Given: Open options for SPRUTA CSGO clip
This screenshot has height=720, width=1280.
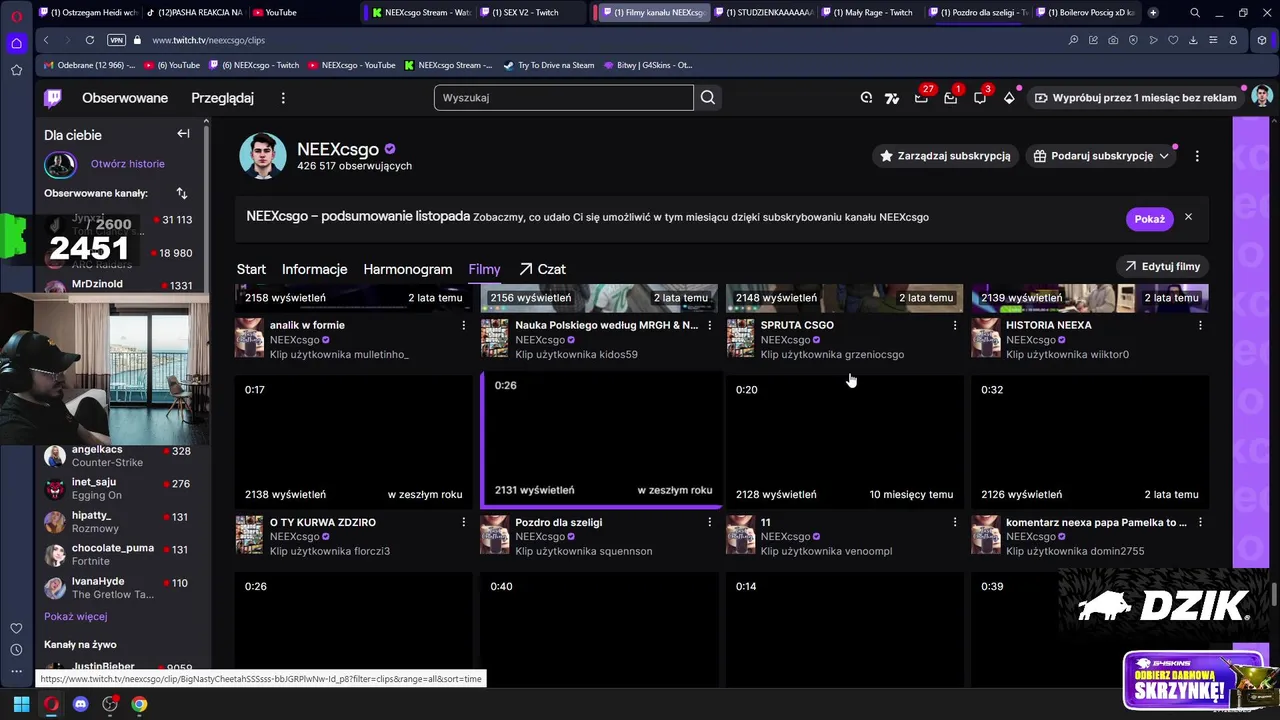Looking at the screenshot, I should point(954,325).
